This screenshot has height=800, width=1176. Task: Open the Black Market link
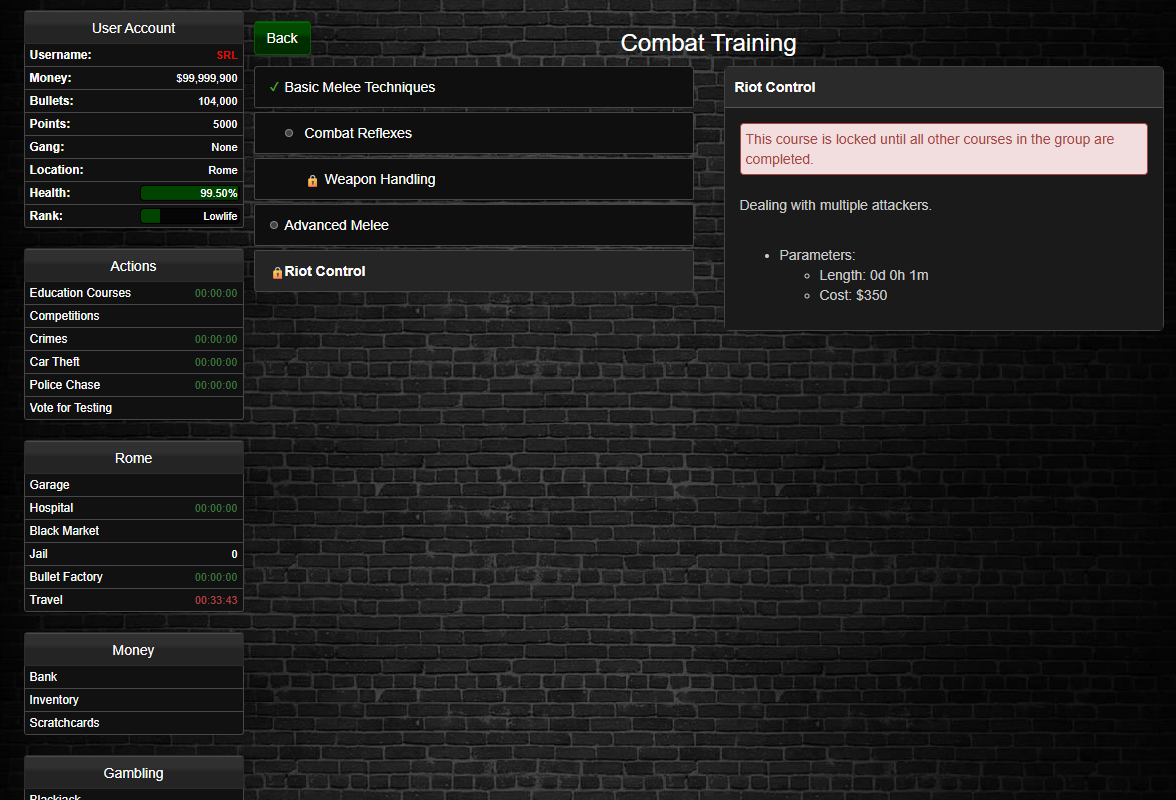tap(65, 531)
